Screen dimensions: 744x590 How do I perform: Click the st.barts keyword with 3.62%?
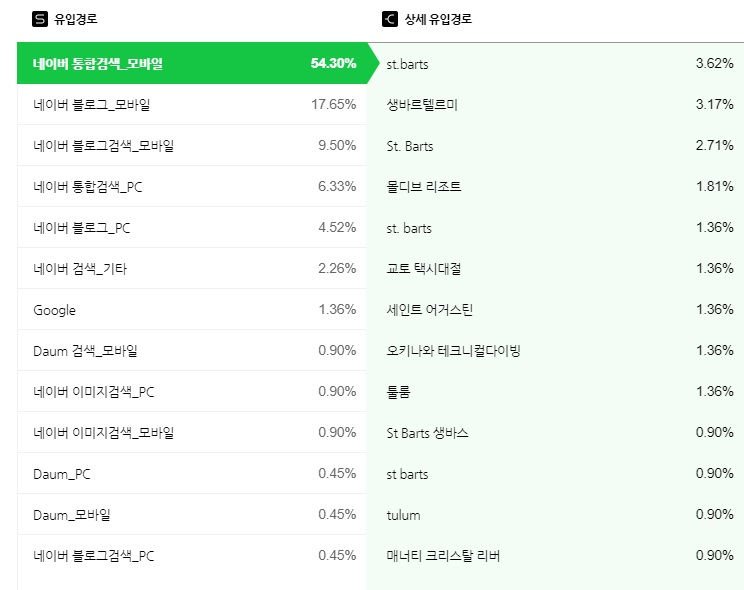[407, 64]
